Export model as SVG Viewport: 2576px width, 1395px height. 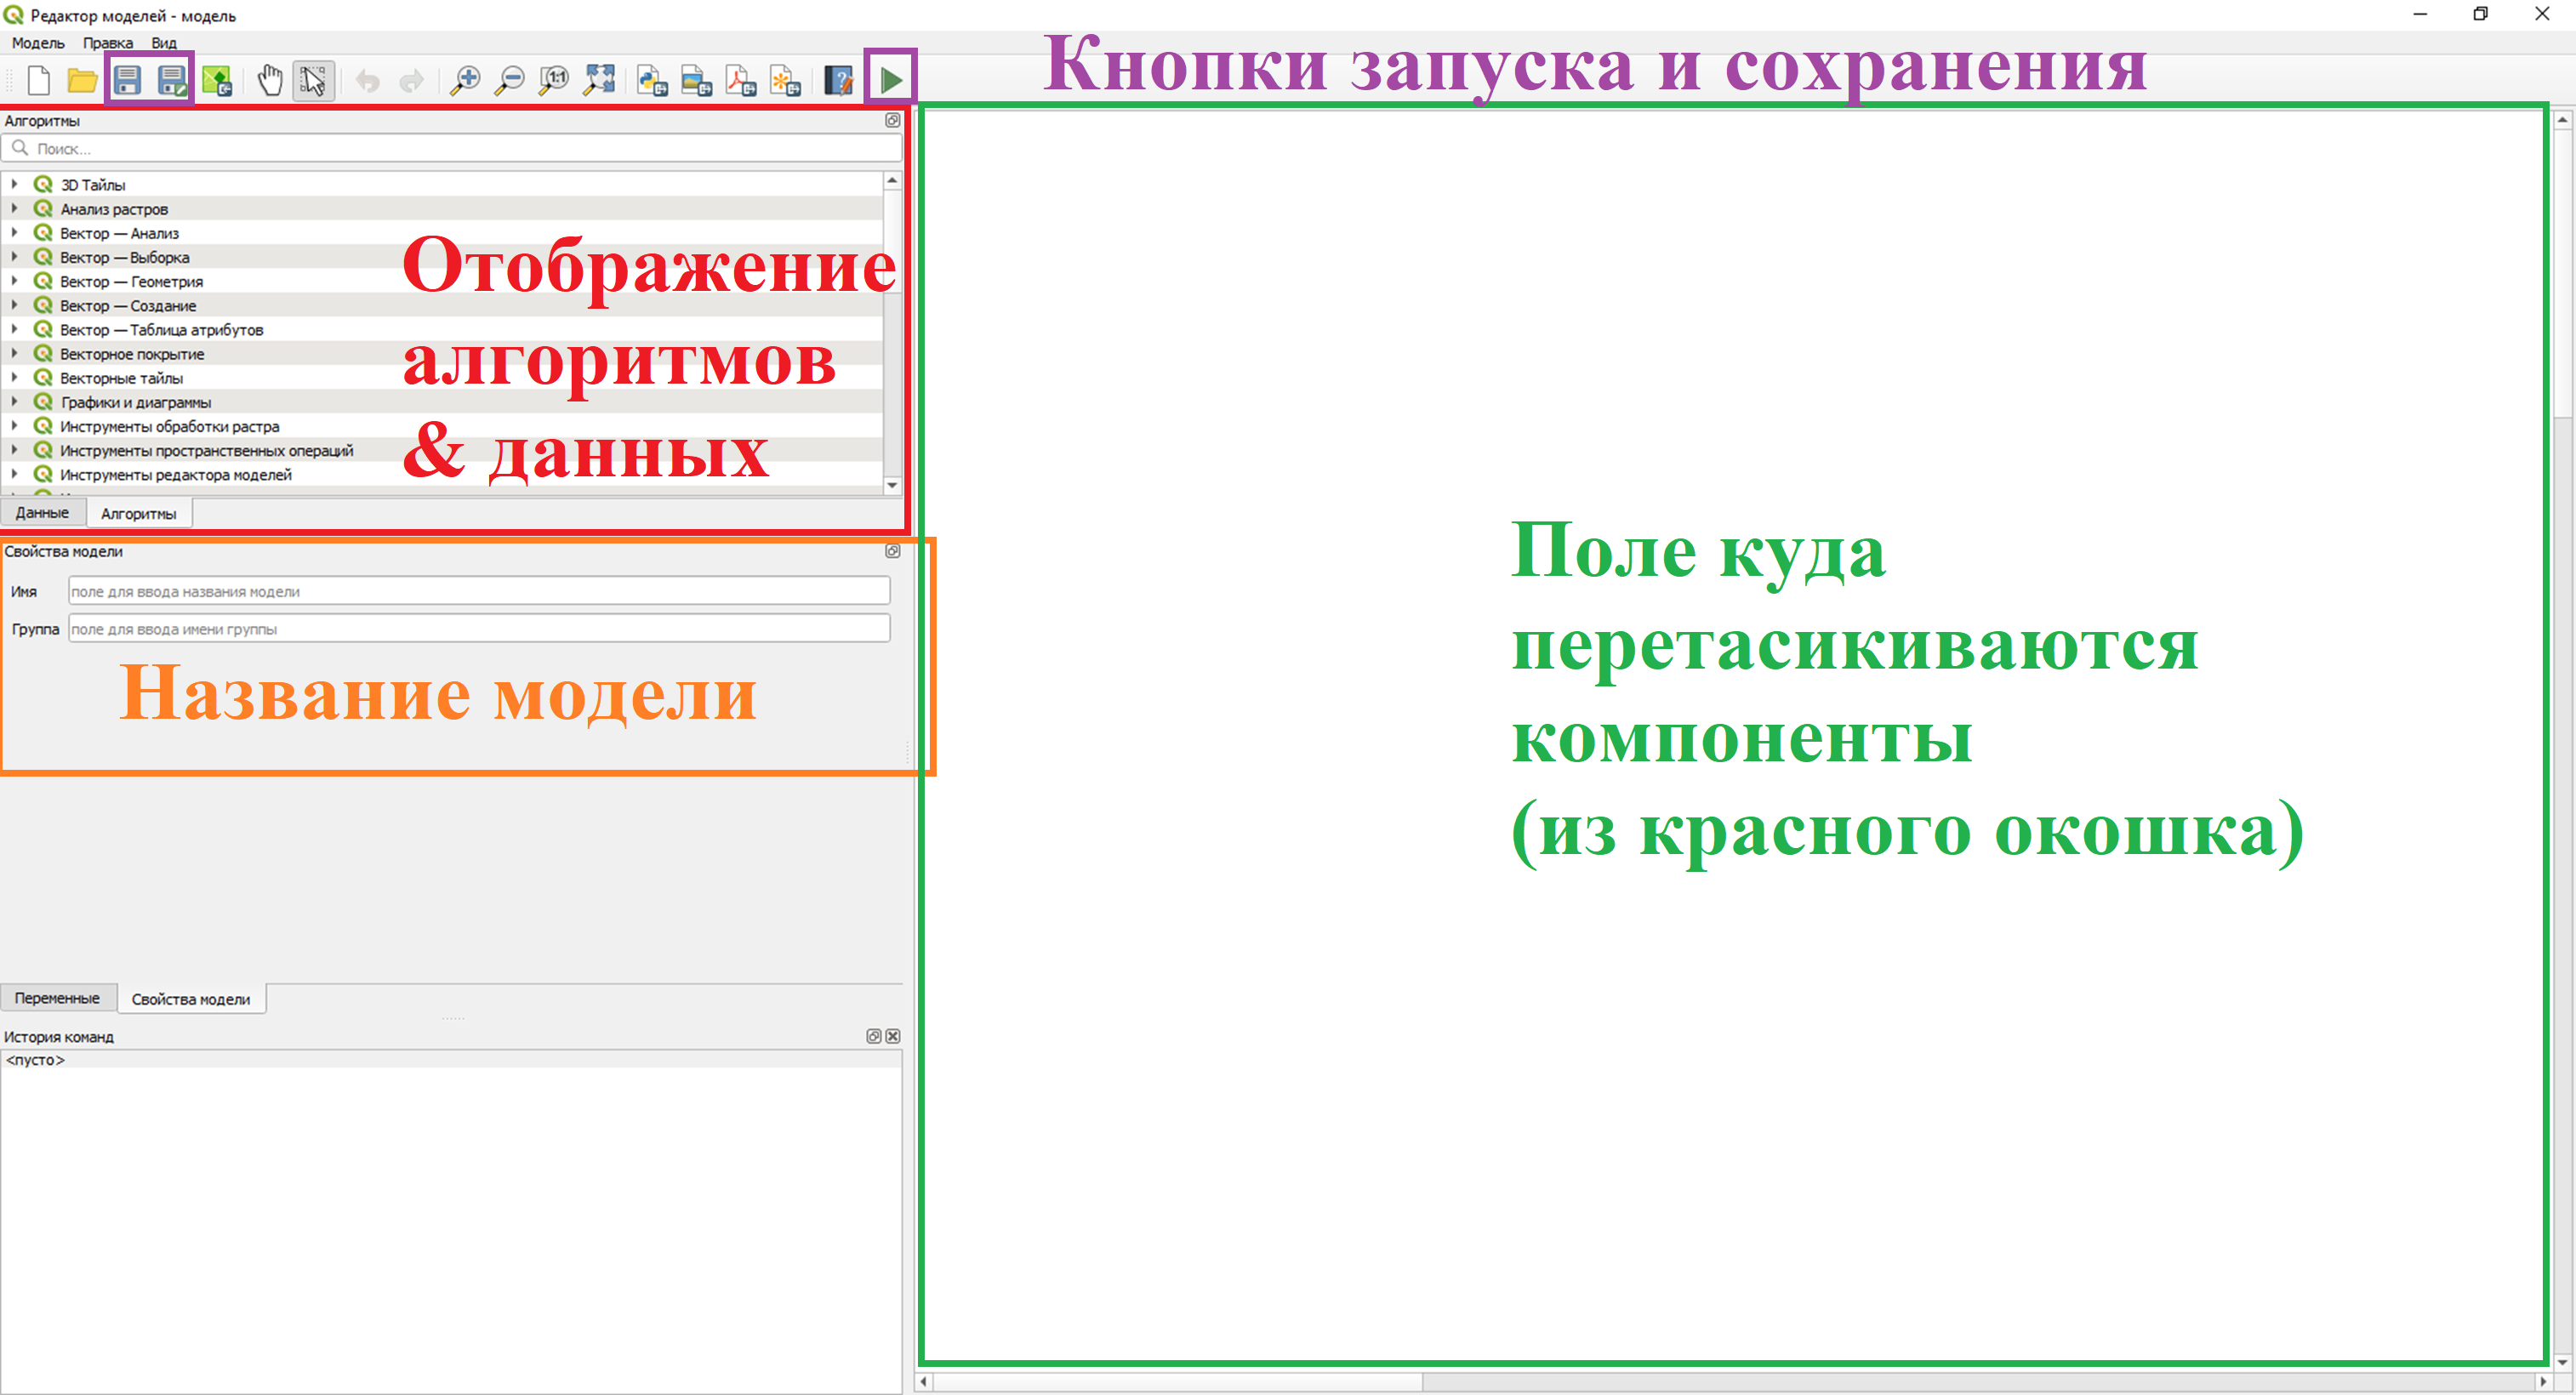pos(786,80)
